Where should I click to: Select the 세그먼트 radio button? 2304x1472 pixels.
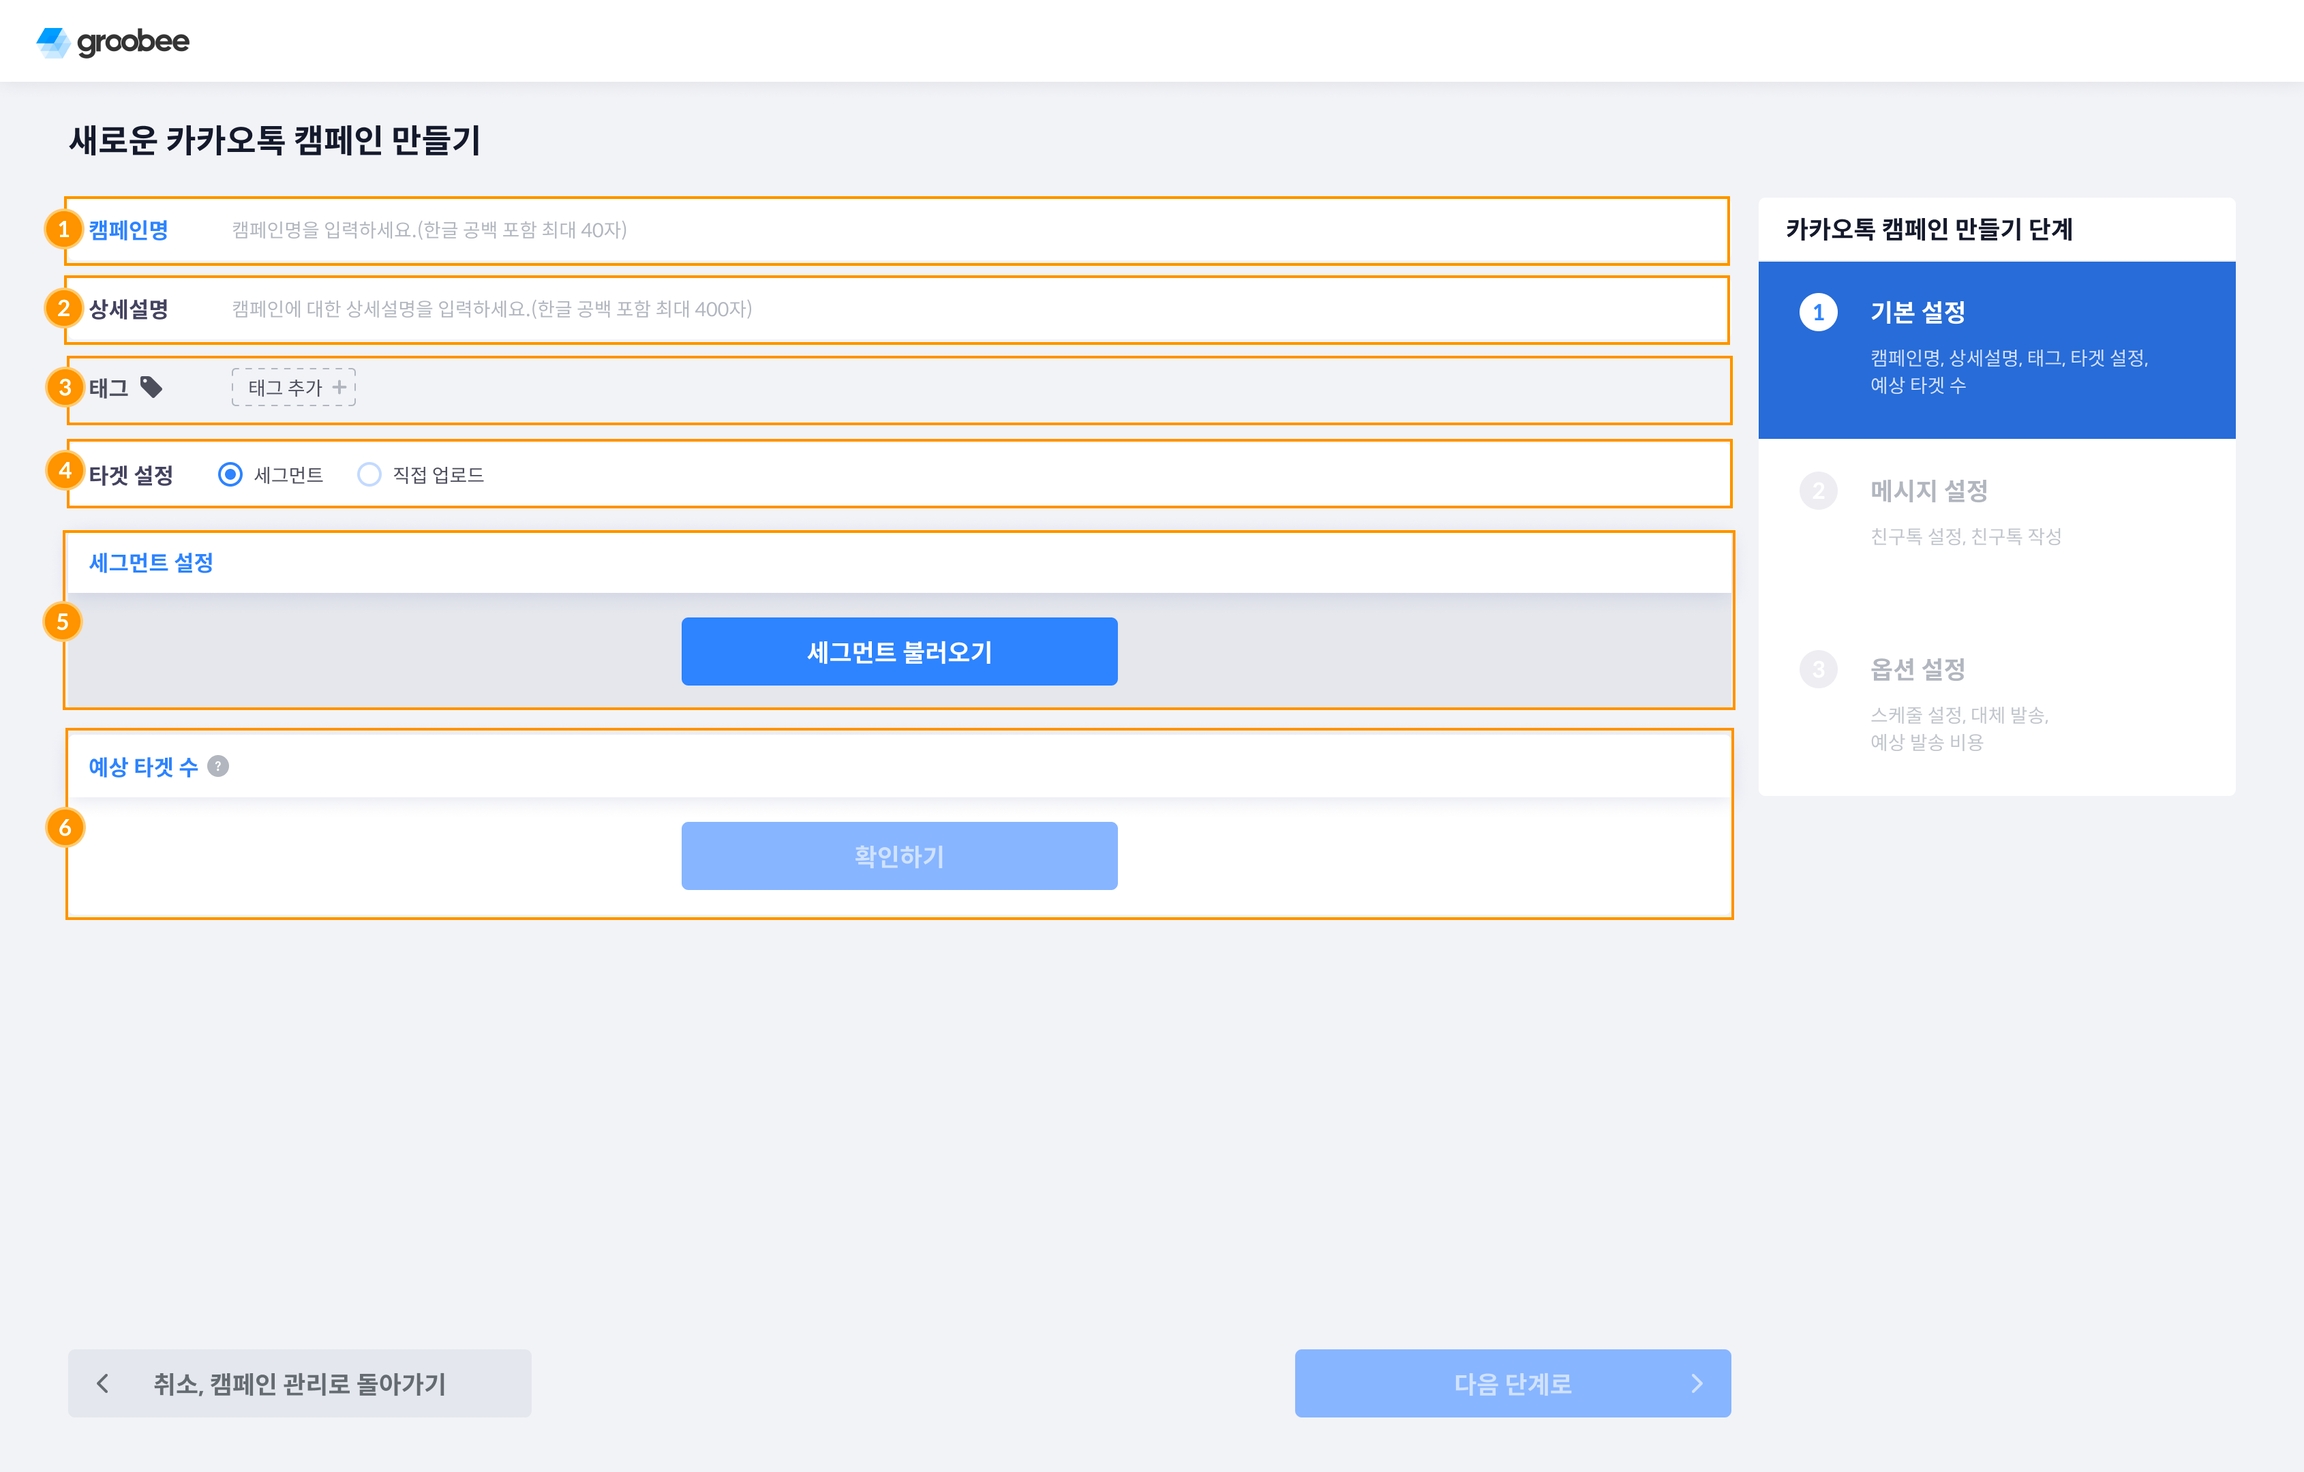coord(230,474)
